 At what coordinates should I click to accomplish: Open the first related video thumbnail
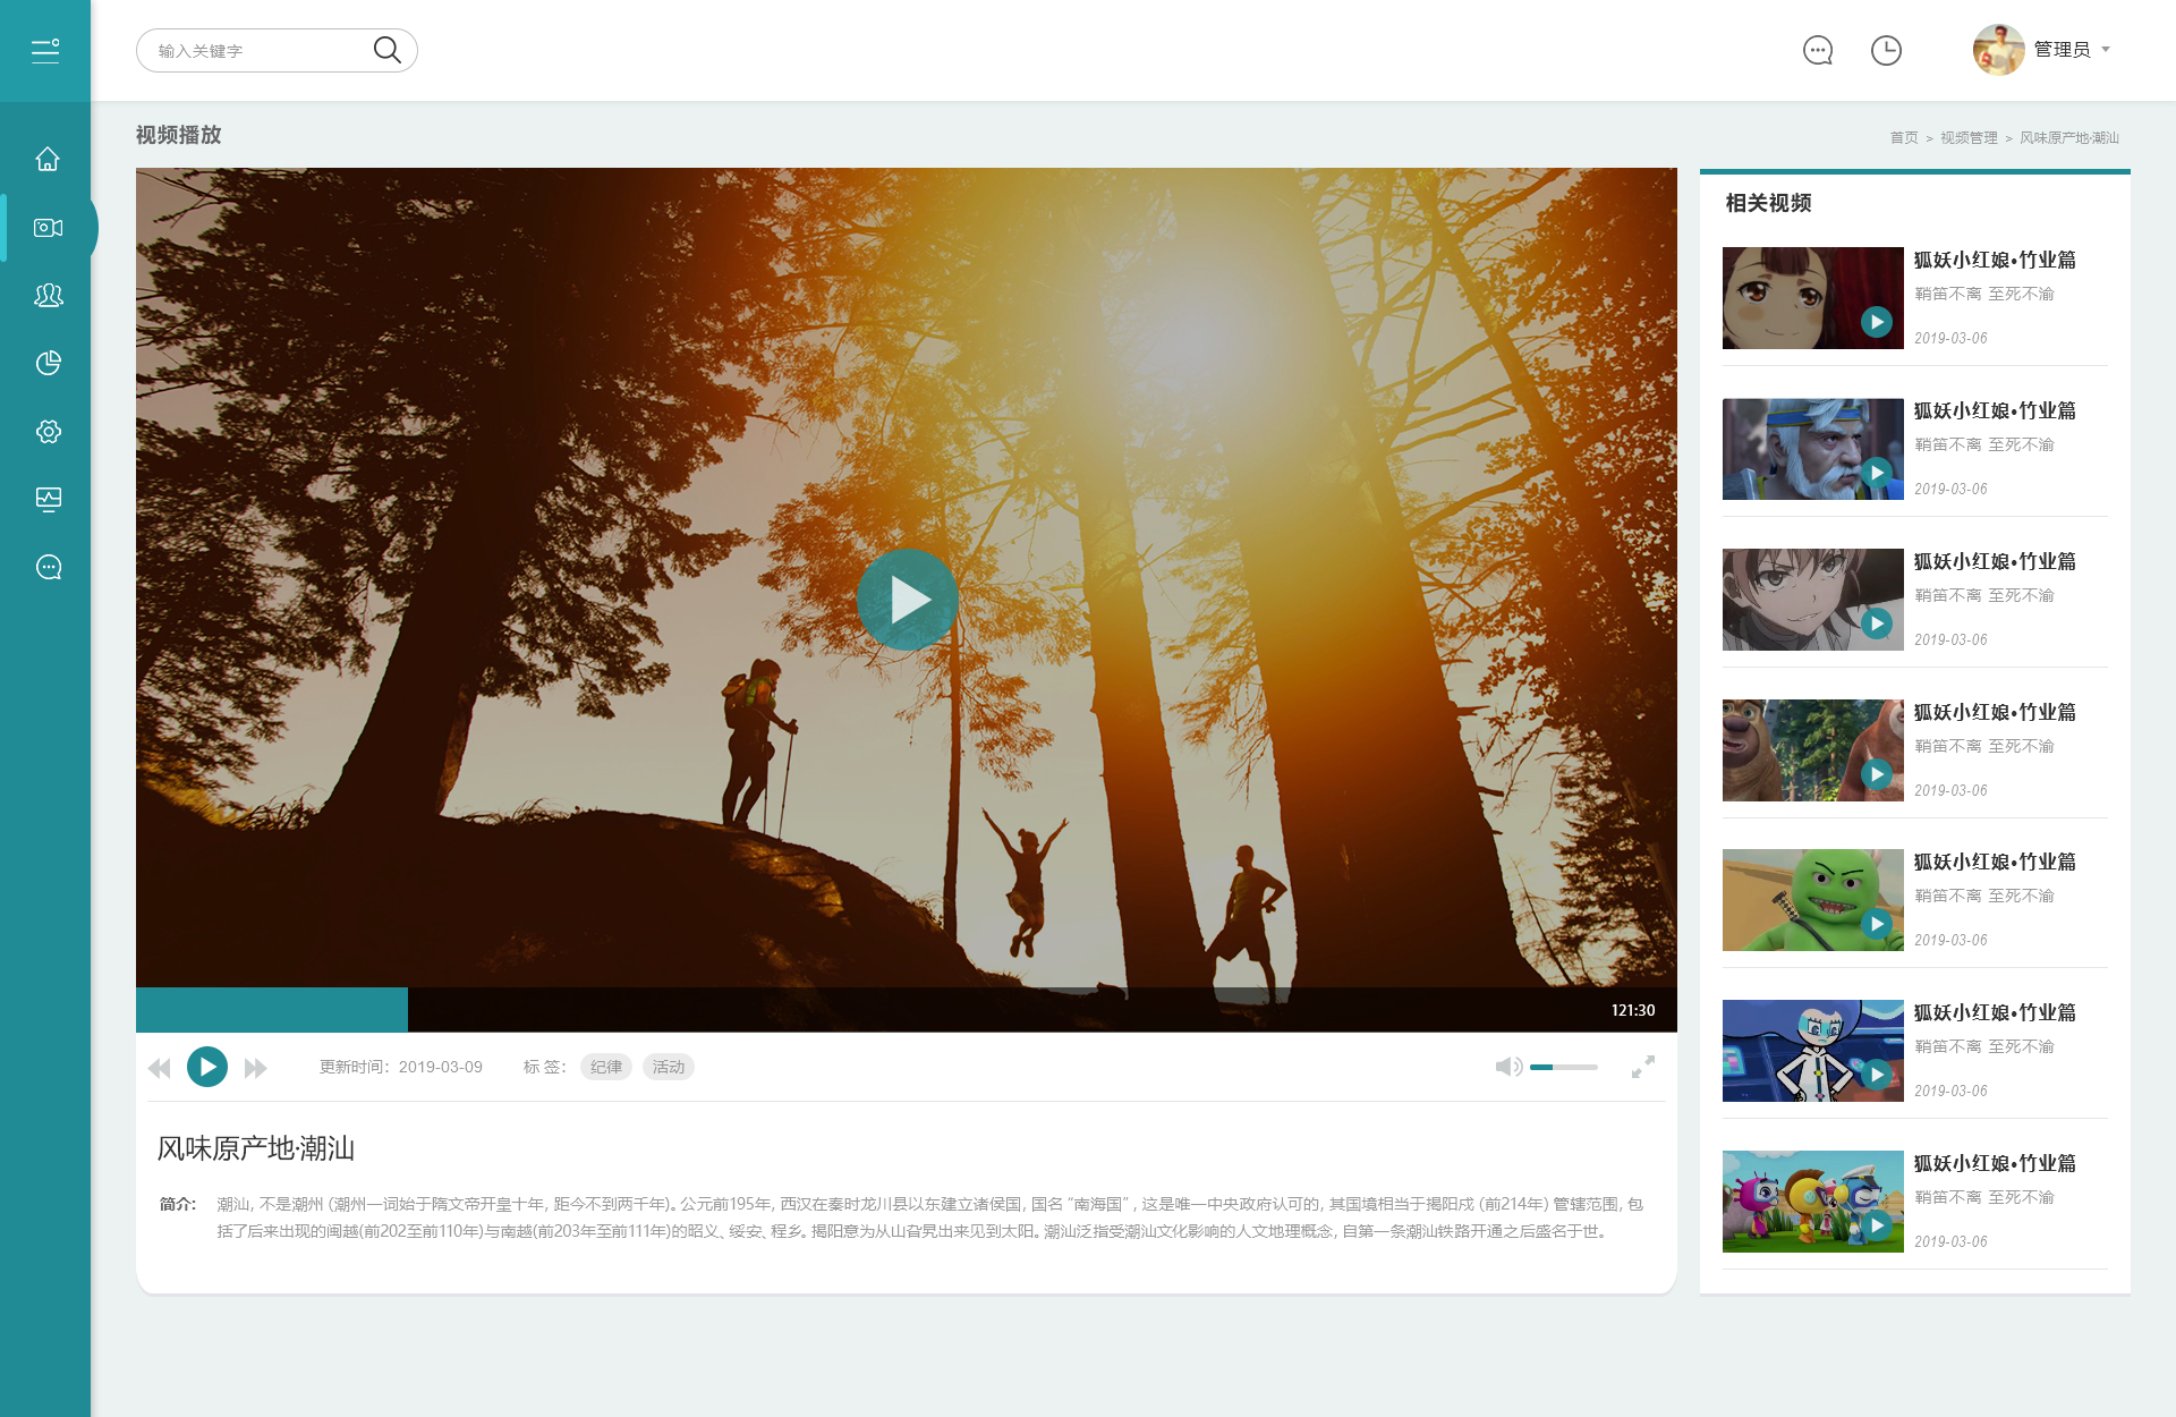click(x=1812, y=298)
